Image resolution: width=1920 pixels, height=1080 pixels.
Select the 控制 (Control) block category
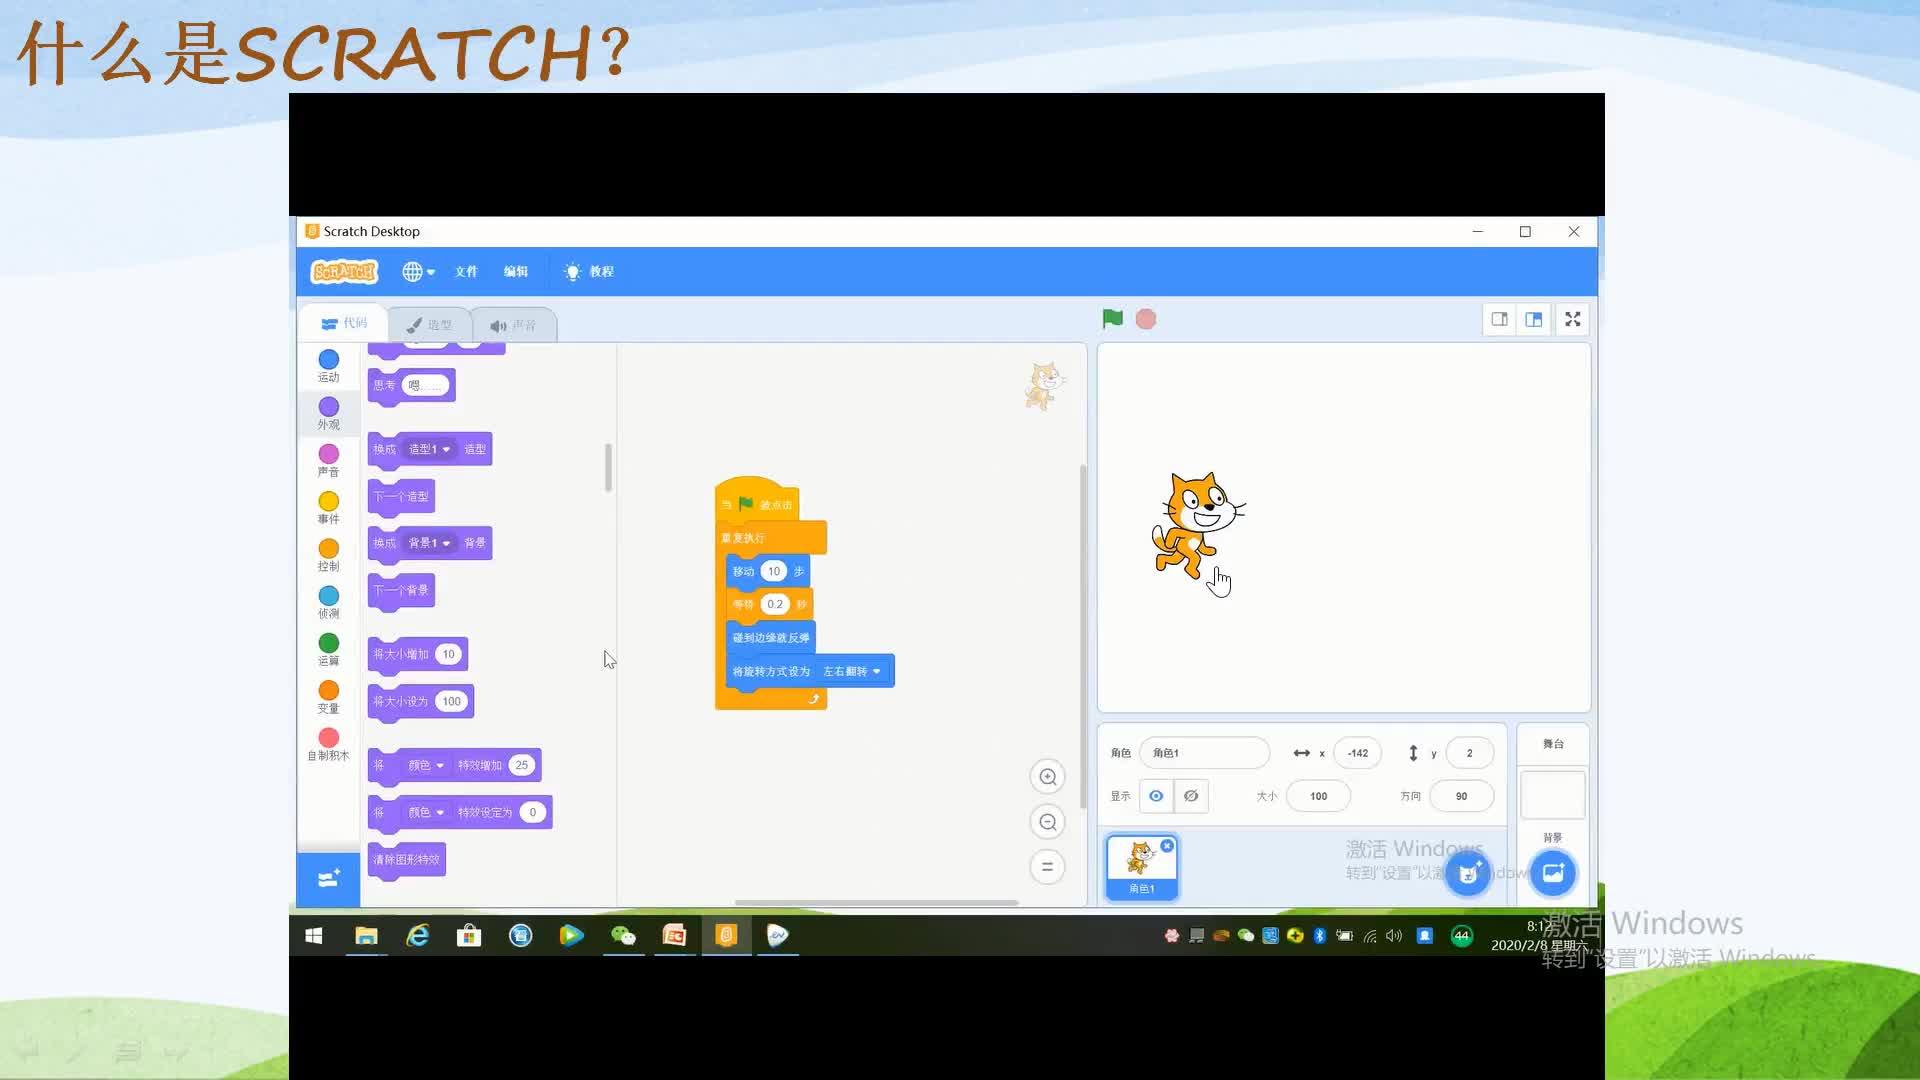click(328, 555)
